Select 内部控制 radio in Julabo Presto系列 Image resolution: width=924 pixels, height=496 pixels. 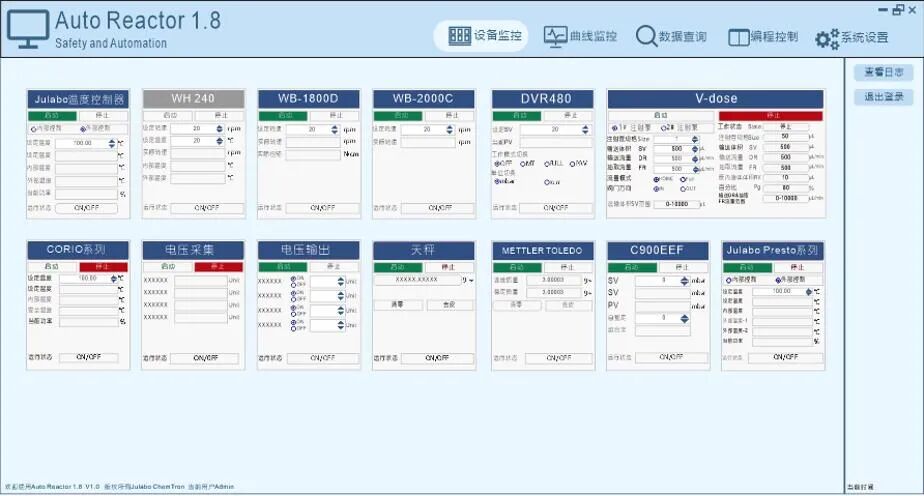pyautogui.click(x=728, y=280)
